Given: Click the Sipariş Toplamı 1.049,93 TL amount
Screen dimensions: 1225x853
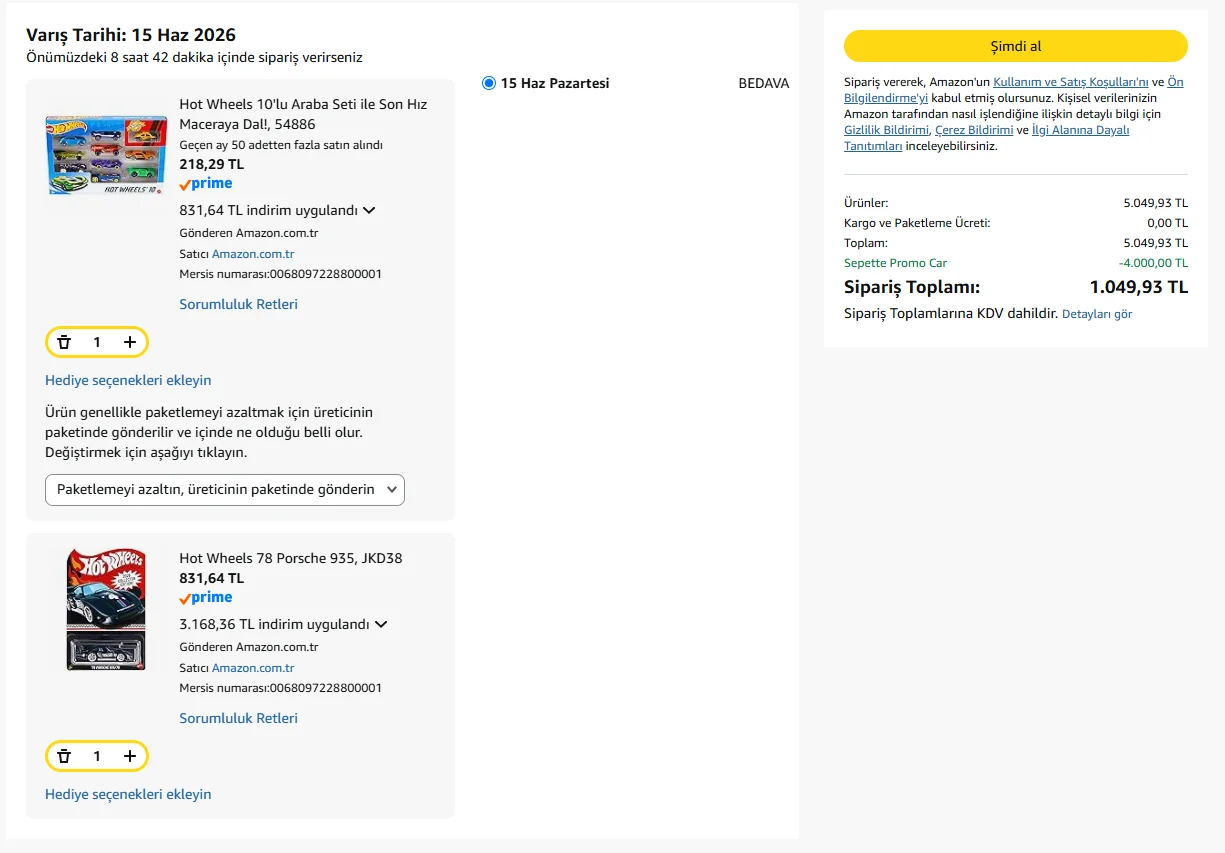Looking at the screenshot, I should point(1139,287).
